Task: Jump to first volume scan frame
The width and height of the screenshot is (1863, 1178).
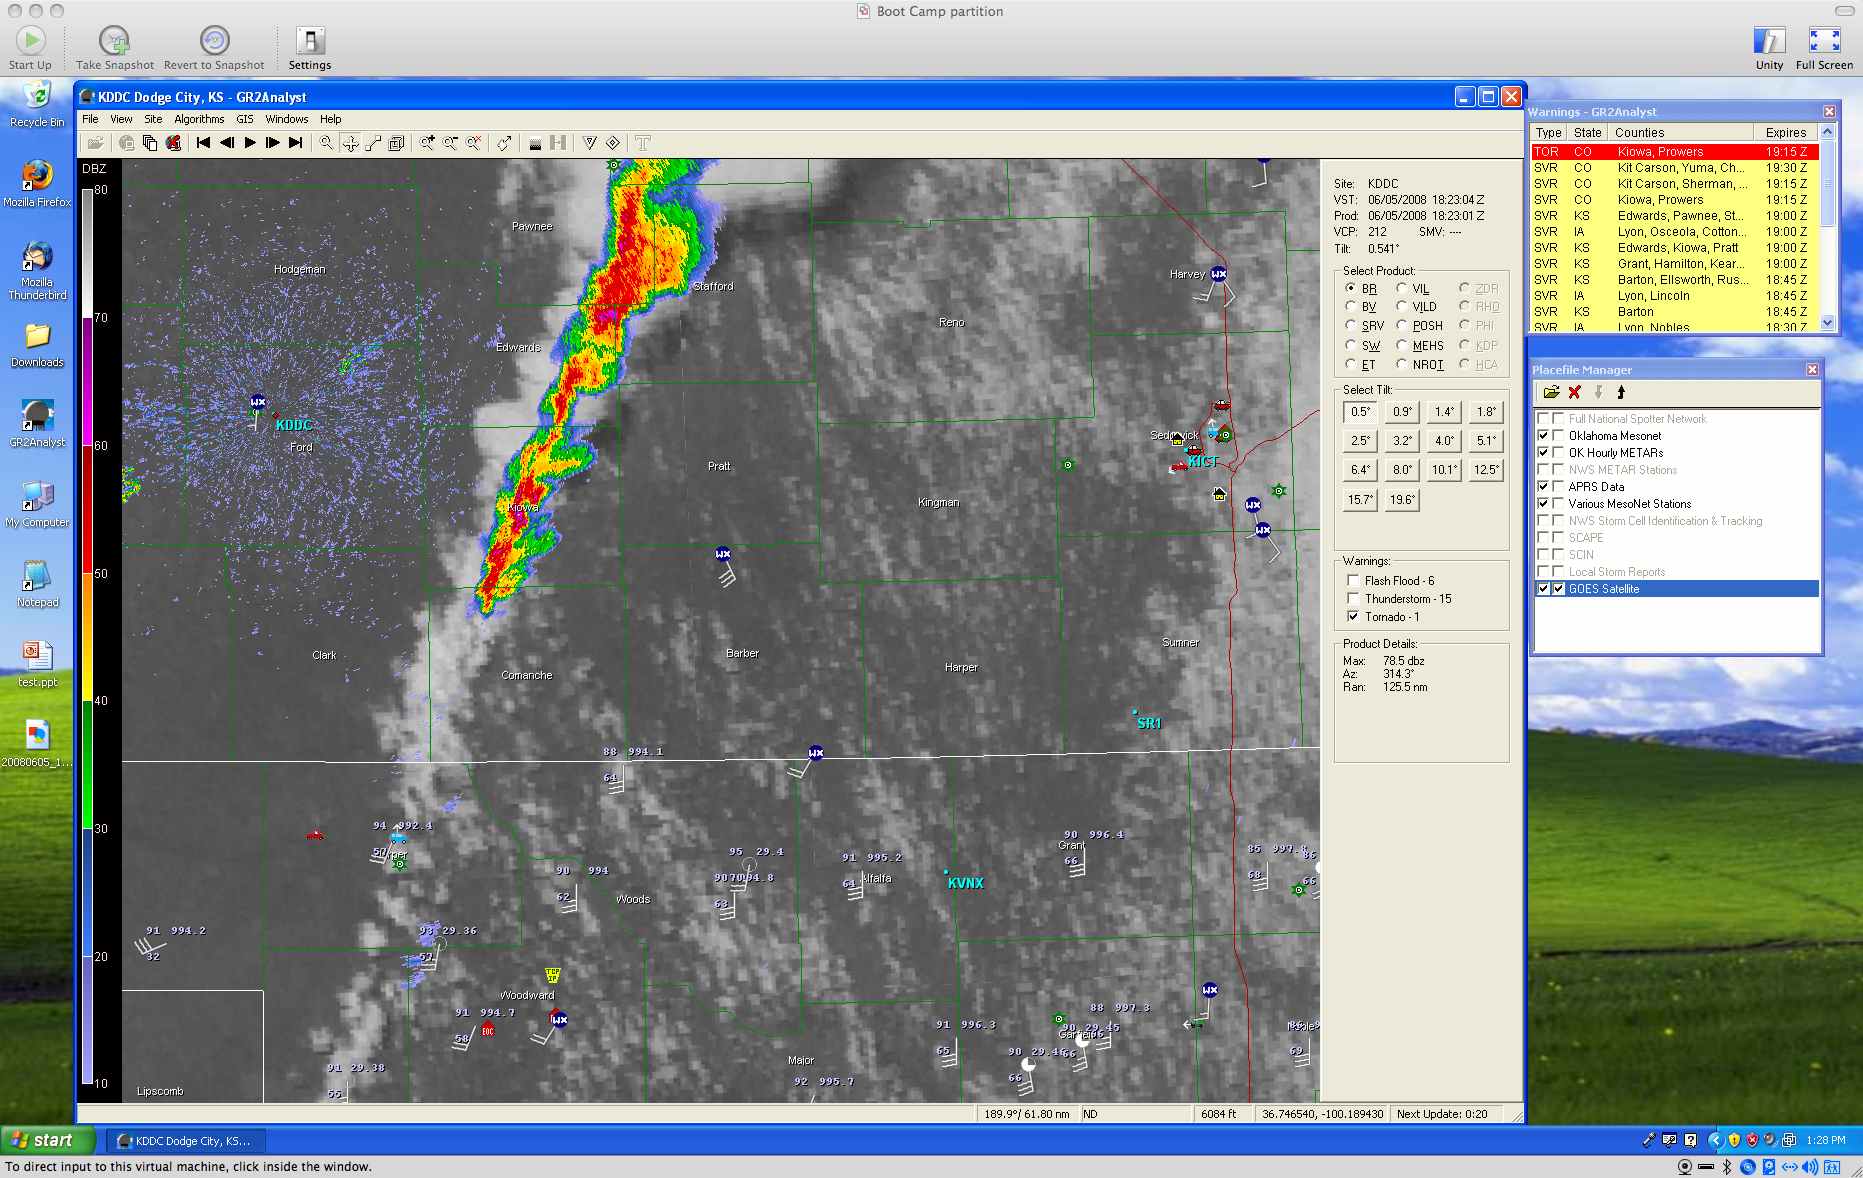Action: pos(203,143)
